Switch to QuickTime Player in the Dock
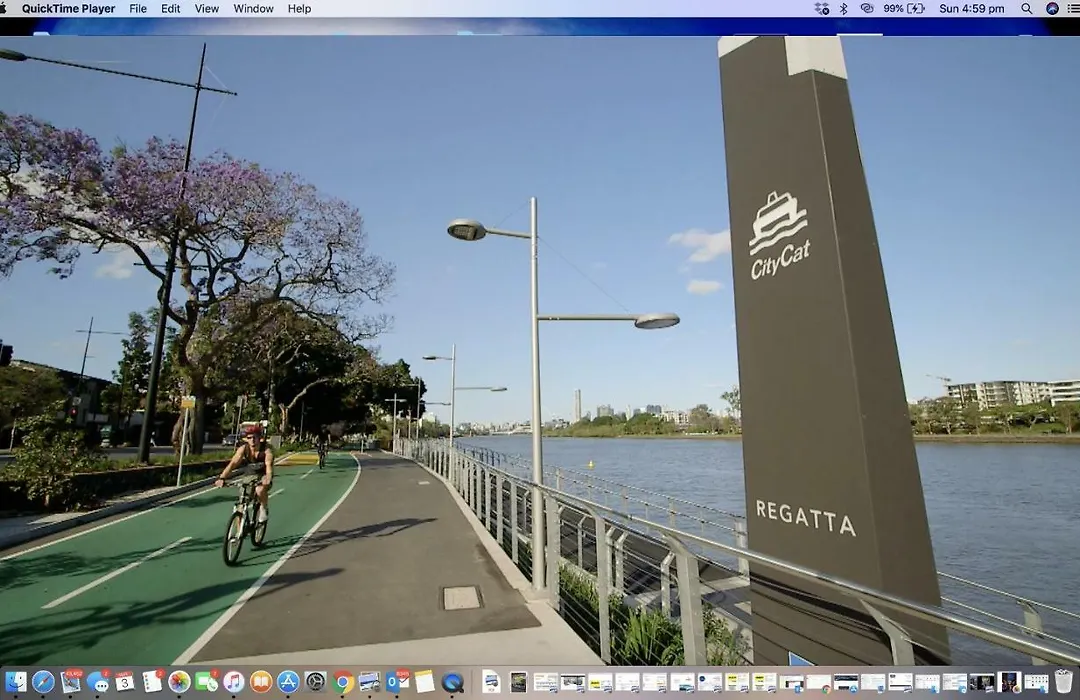 (x=453, y=682)
